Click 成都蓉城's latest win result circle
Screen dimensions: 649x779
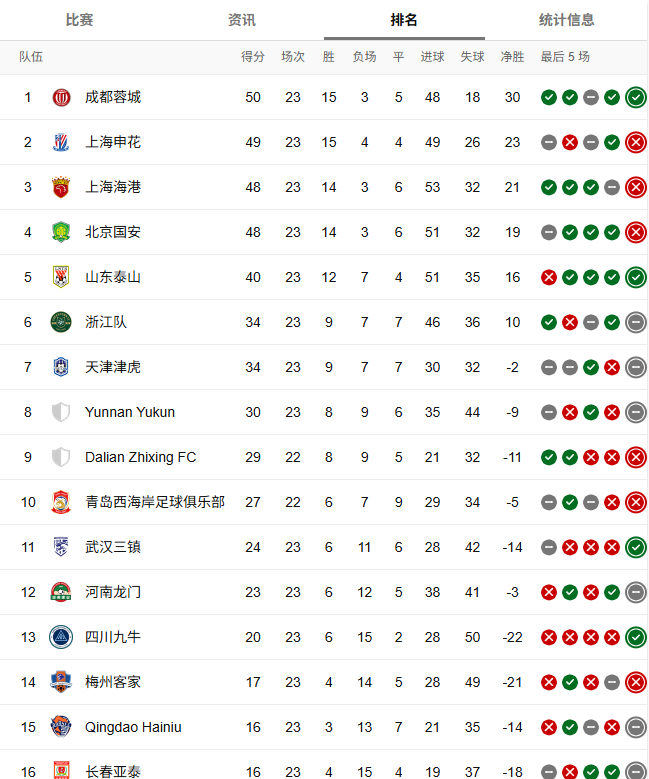click(636, 97)
